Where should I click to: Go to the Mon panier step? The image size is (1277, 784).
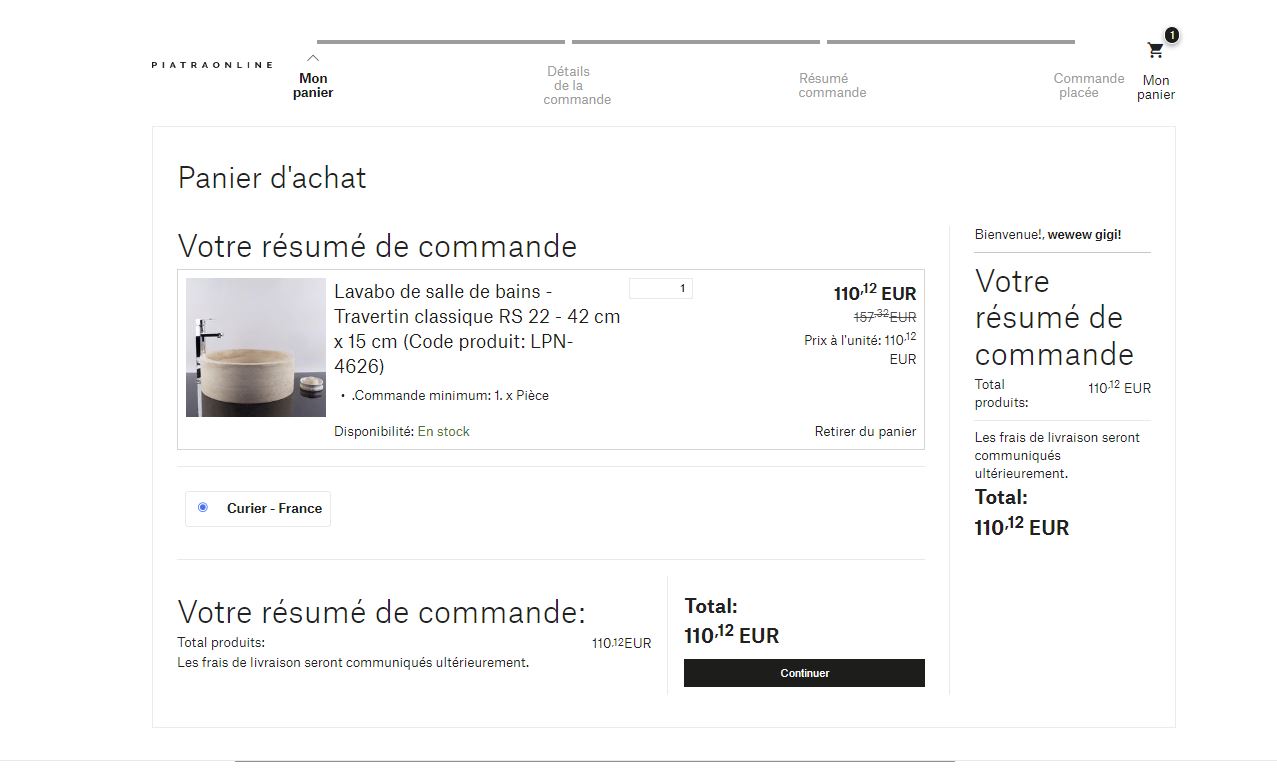[313, 85]
